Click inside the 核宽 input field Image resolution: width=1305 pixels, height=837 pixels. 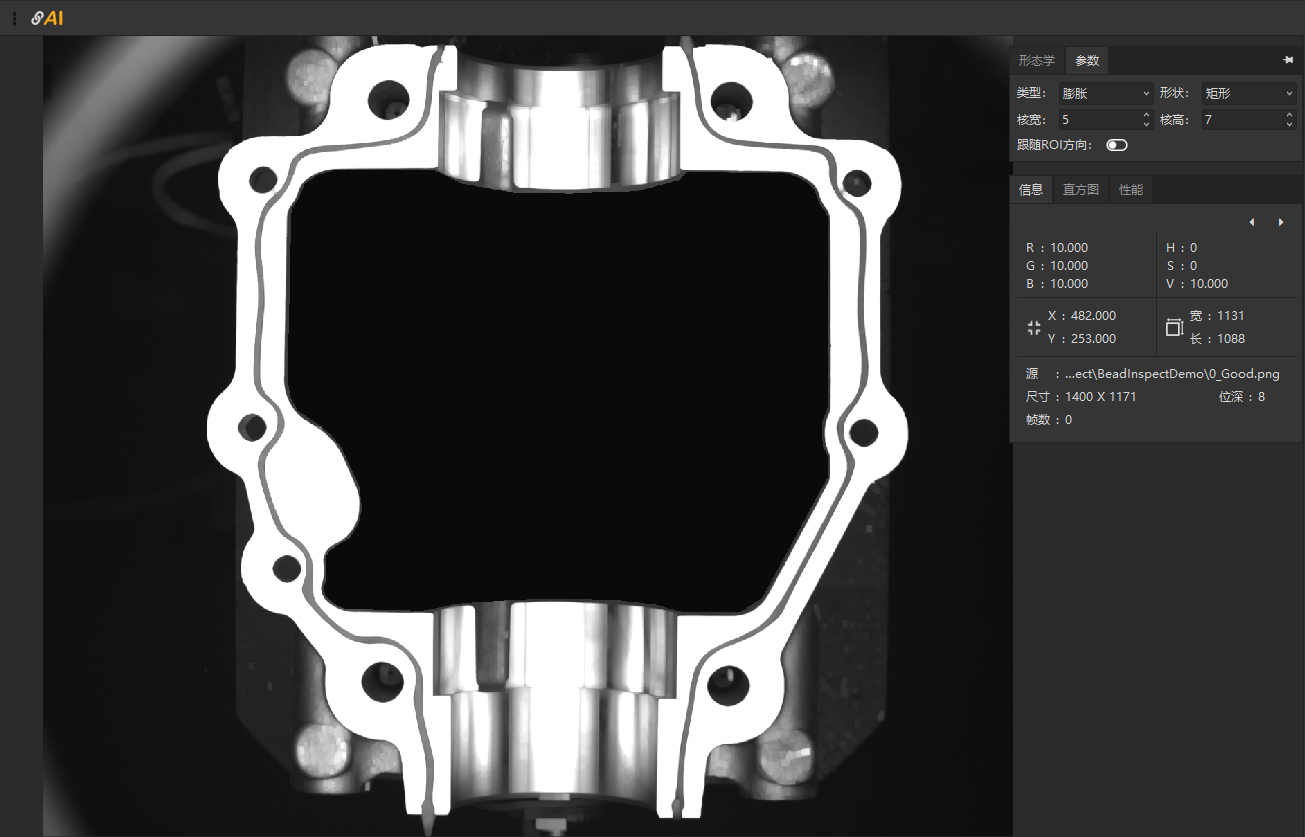pyautogui.click(x=1097, y=120)
